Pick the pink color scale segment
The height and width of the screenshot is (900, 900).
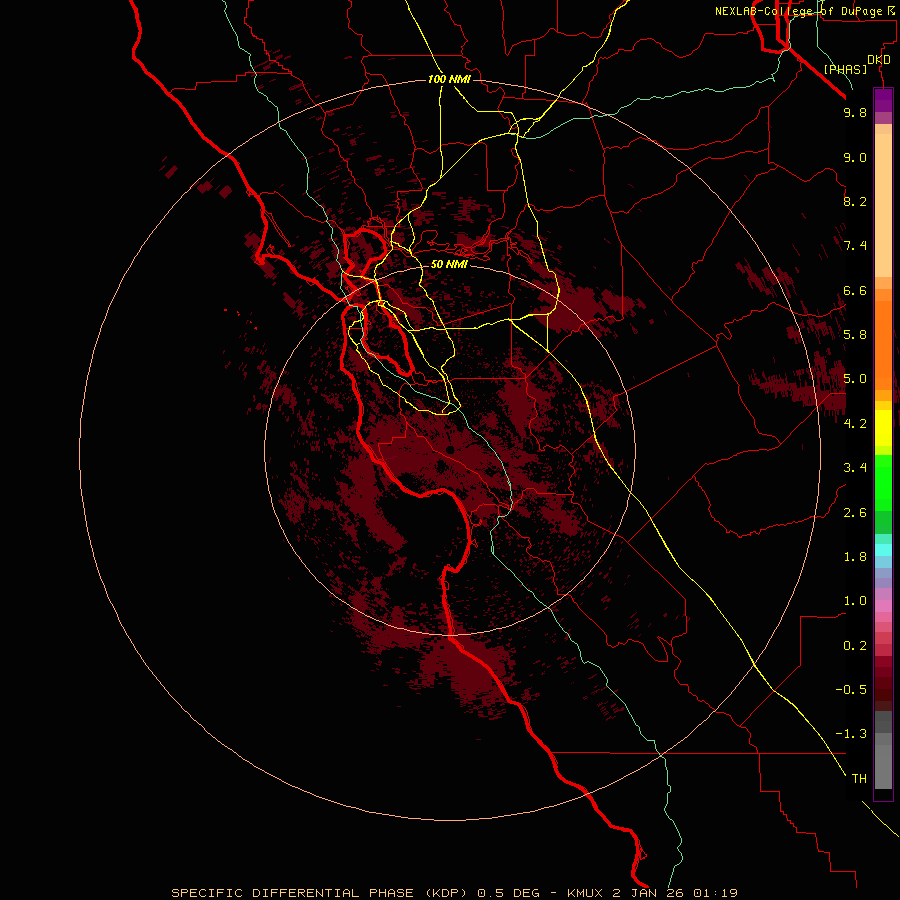(x=883, y=606)
